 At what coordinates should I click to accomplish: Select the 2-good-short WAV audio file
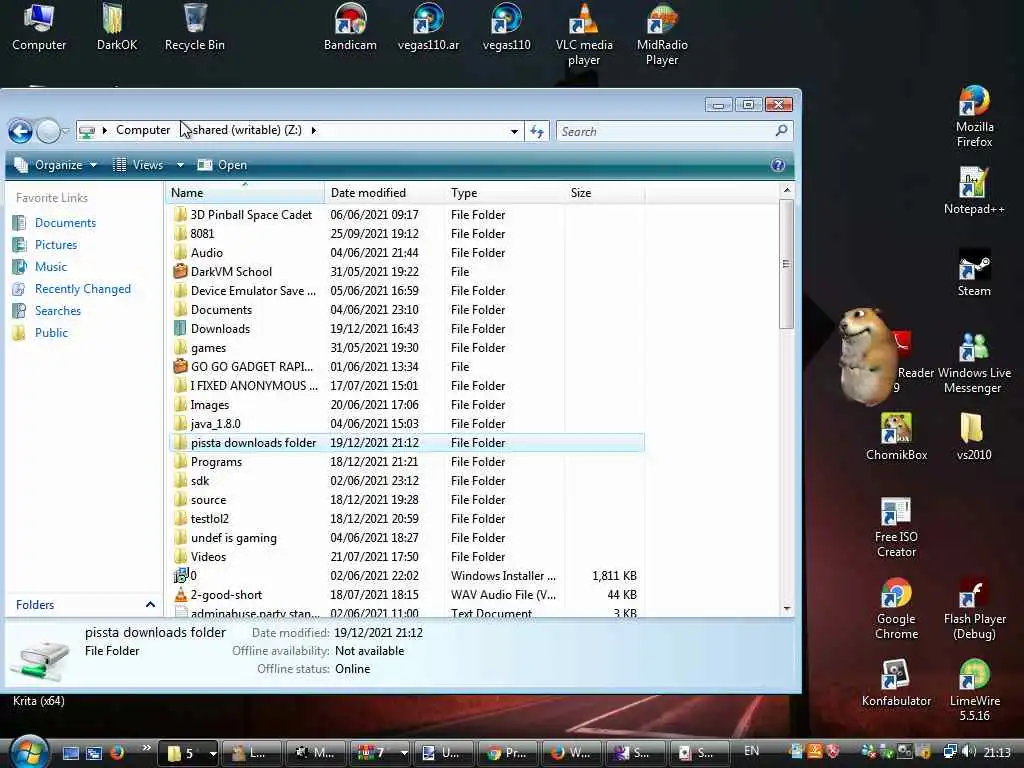(x=407, y=595)
